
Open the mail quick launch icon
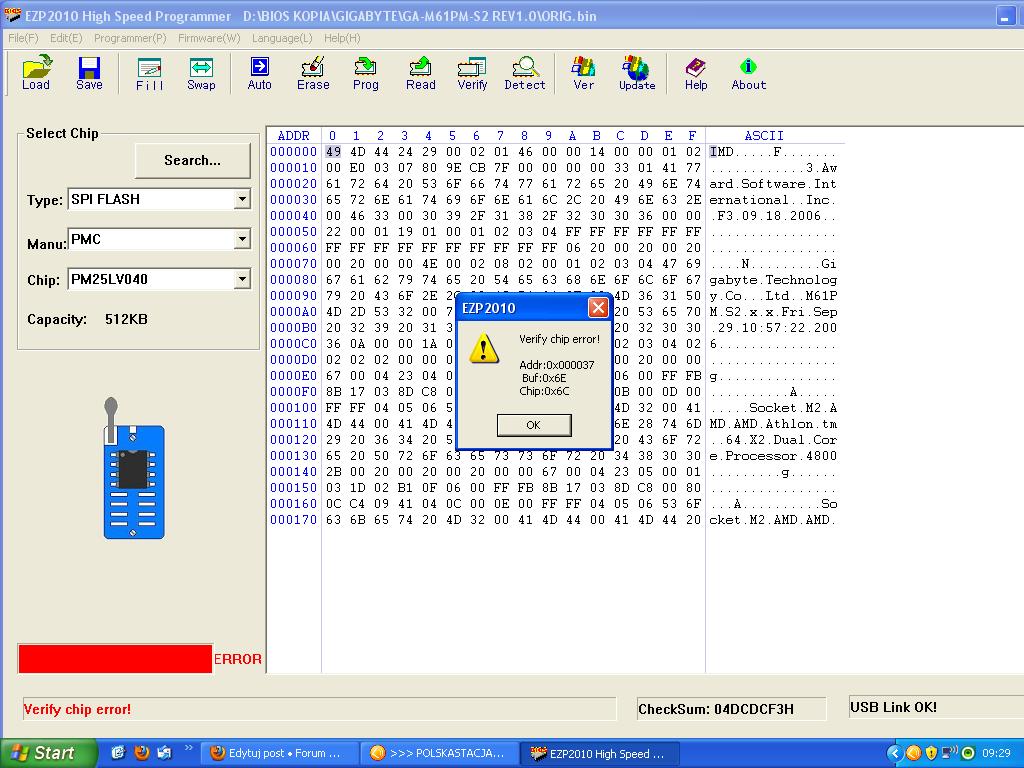[164, 753]
